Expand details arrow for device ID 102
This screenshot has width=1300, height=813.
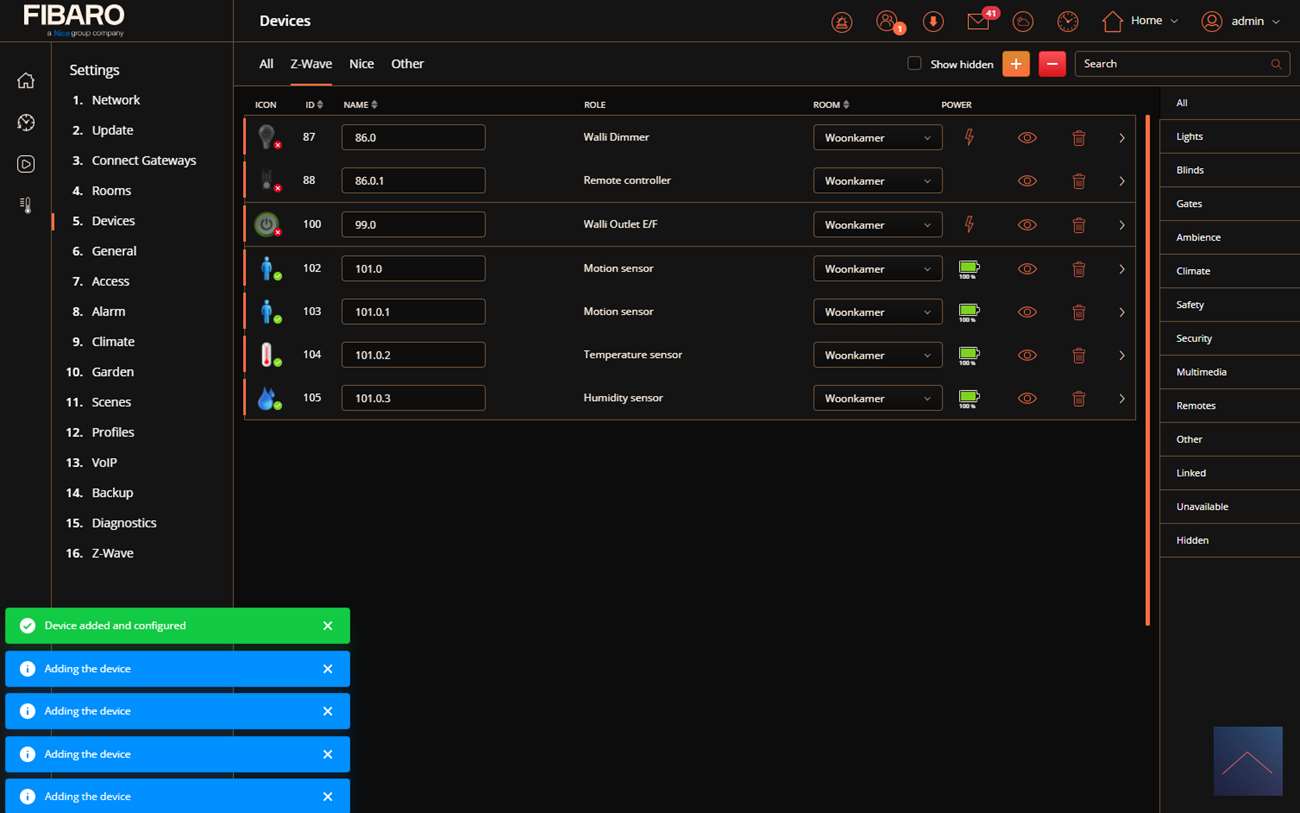point(1121,269)
